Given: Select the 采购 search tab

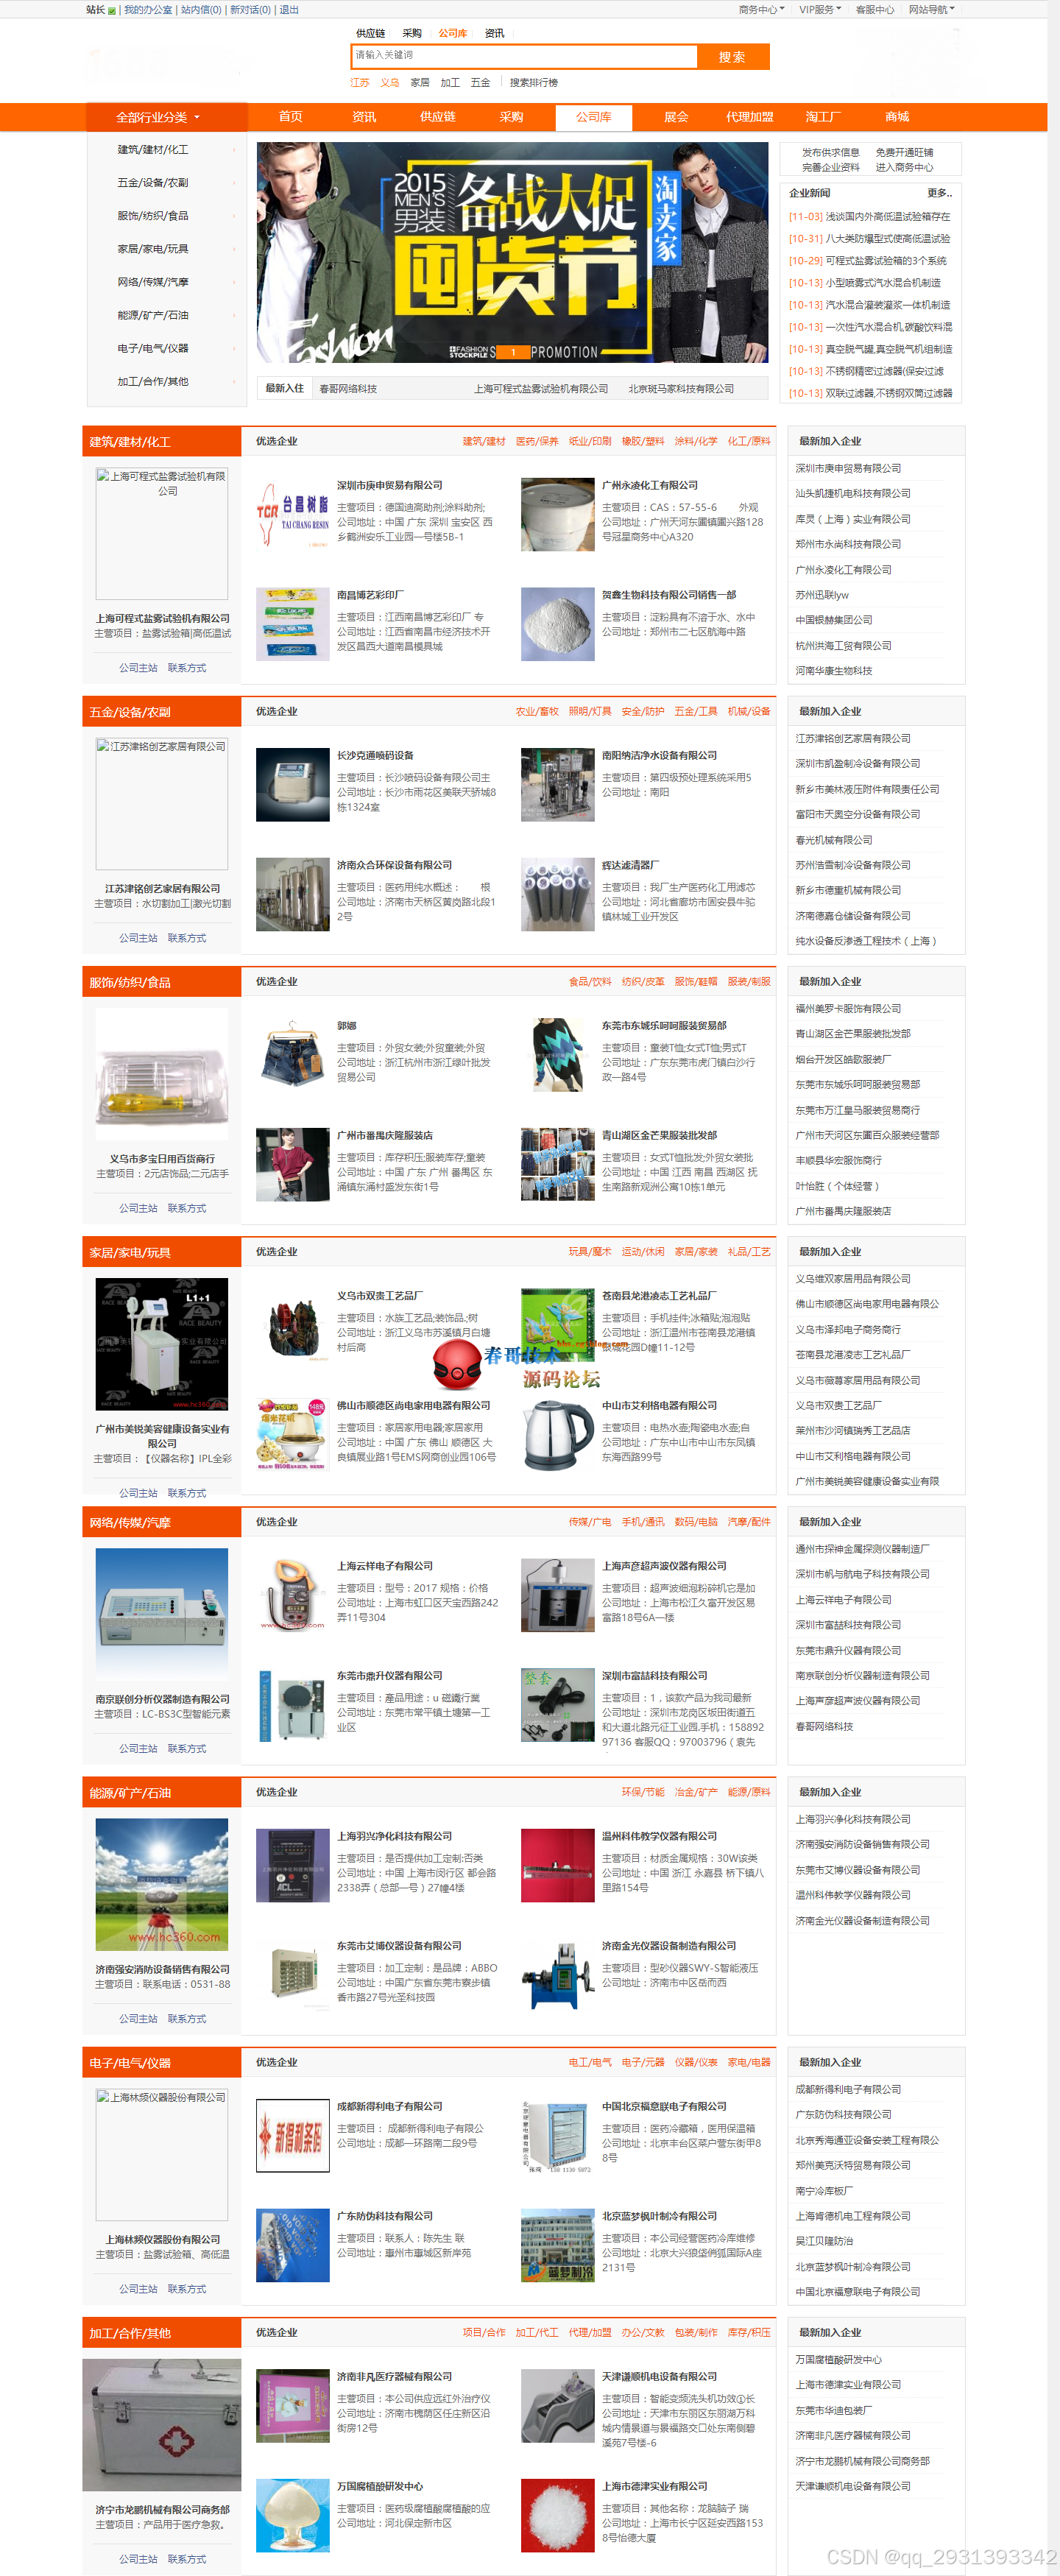Looking at the screenshot, I should point(412,33).
